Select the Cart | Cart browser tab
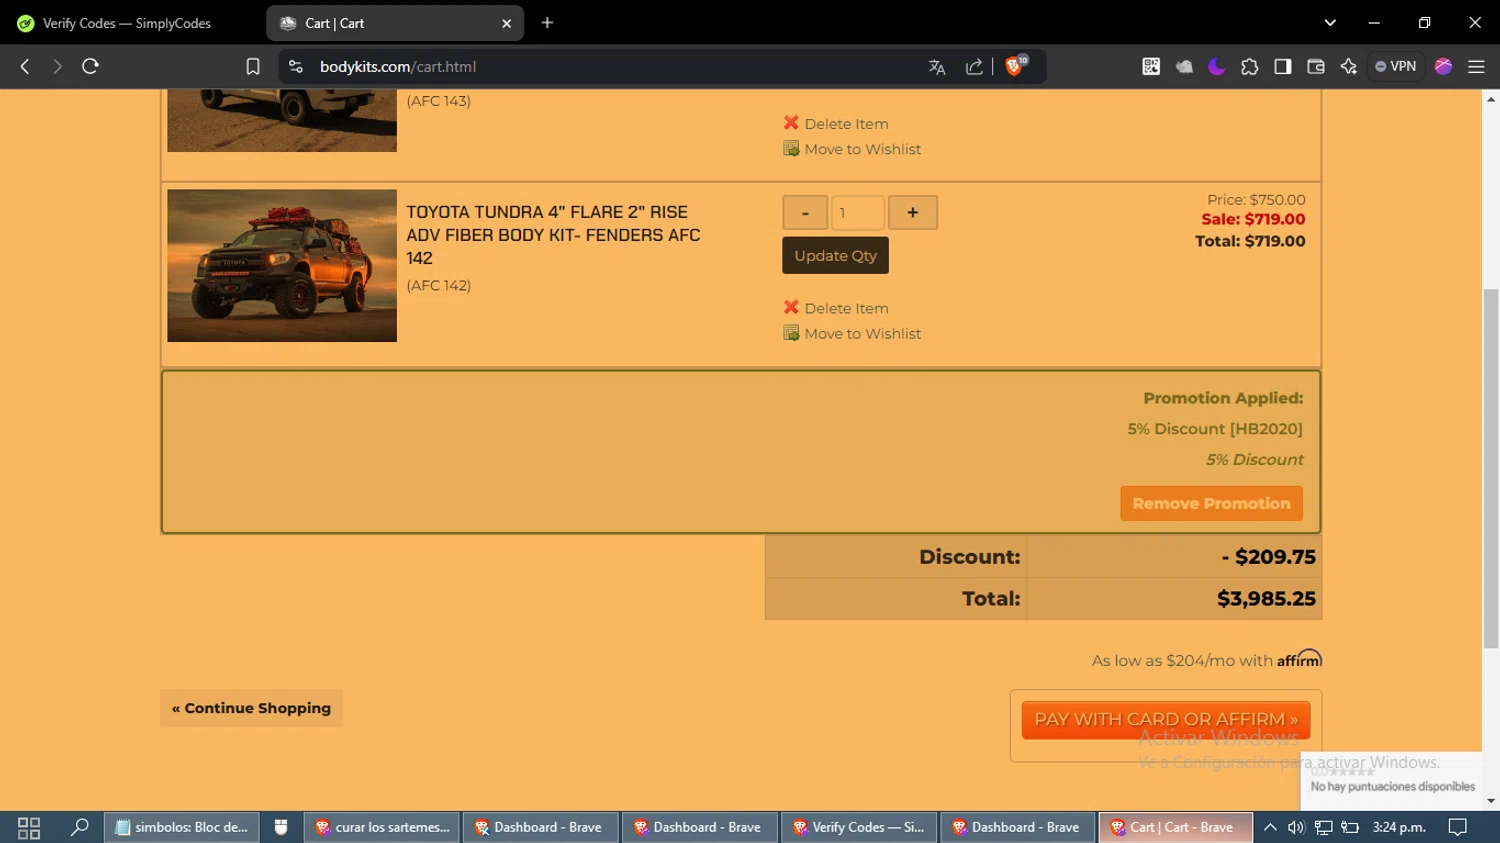 coord(395,23)
